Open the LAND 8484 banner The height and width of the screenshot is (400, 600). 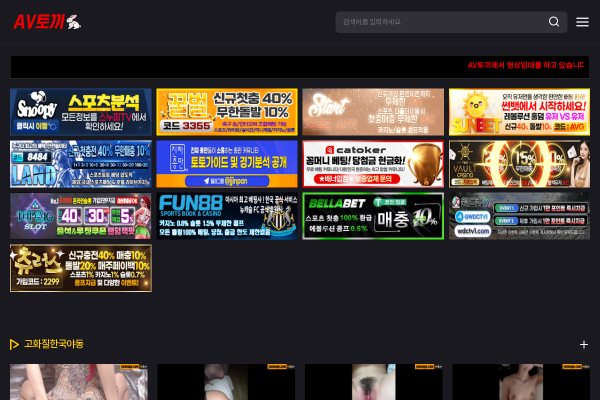(81, 164)
